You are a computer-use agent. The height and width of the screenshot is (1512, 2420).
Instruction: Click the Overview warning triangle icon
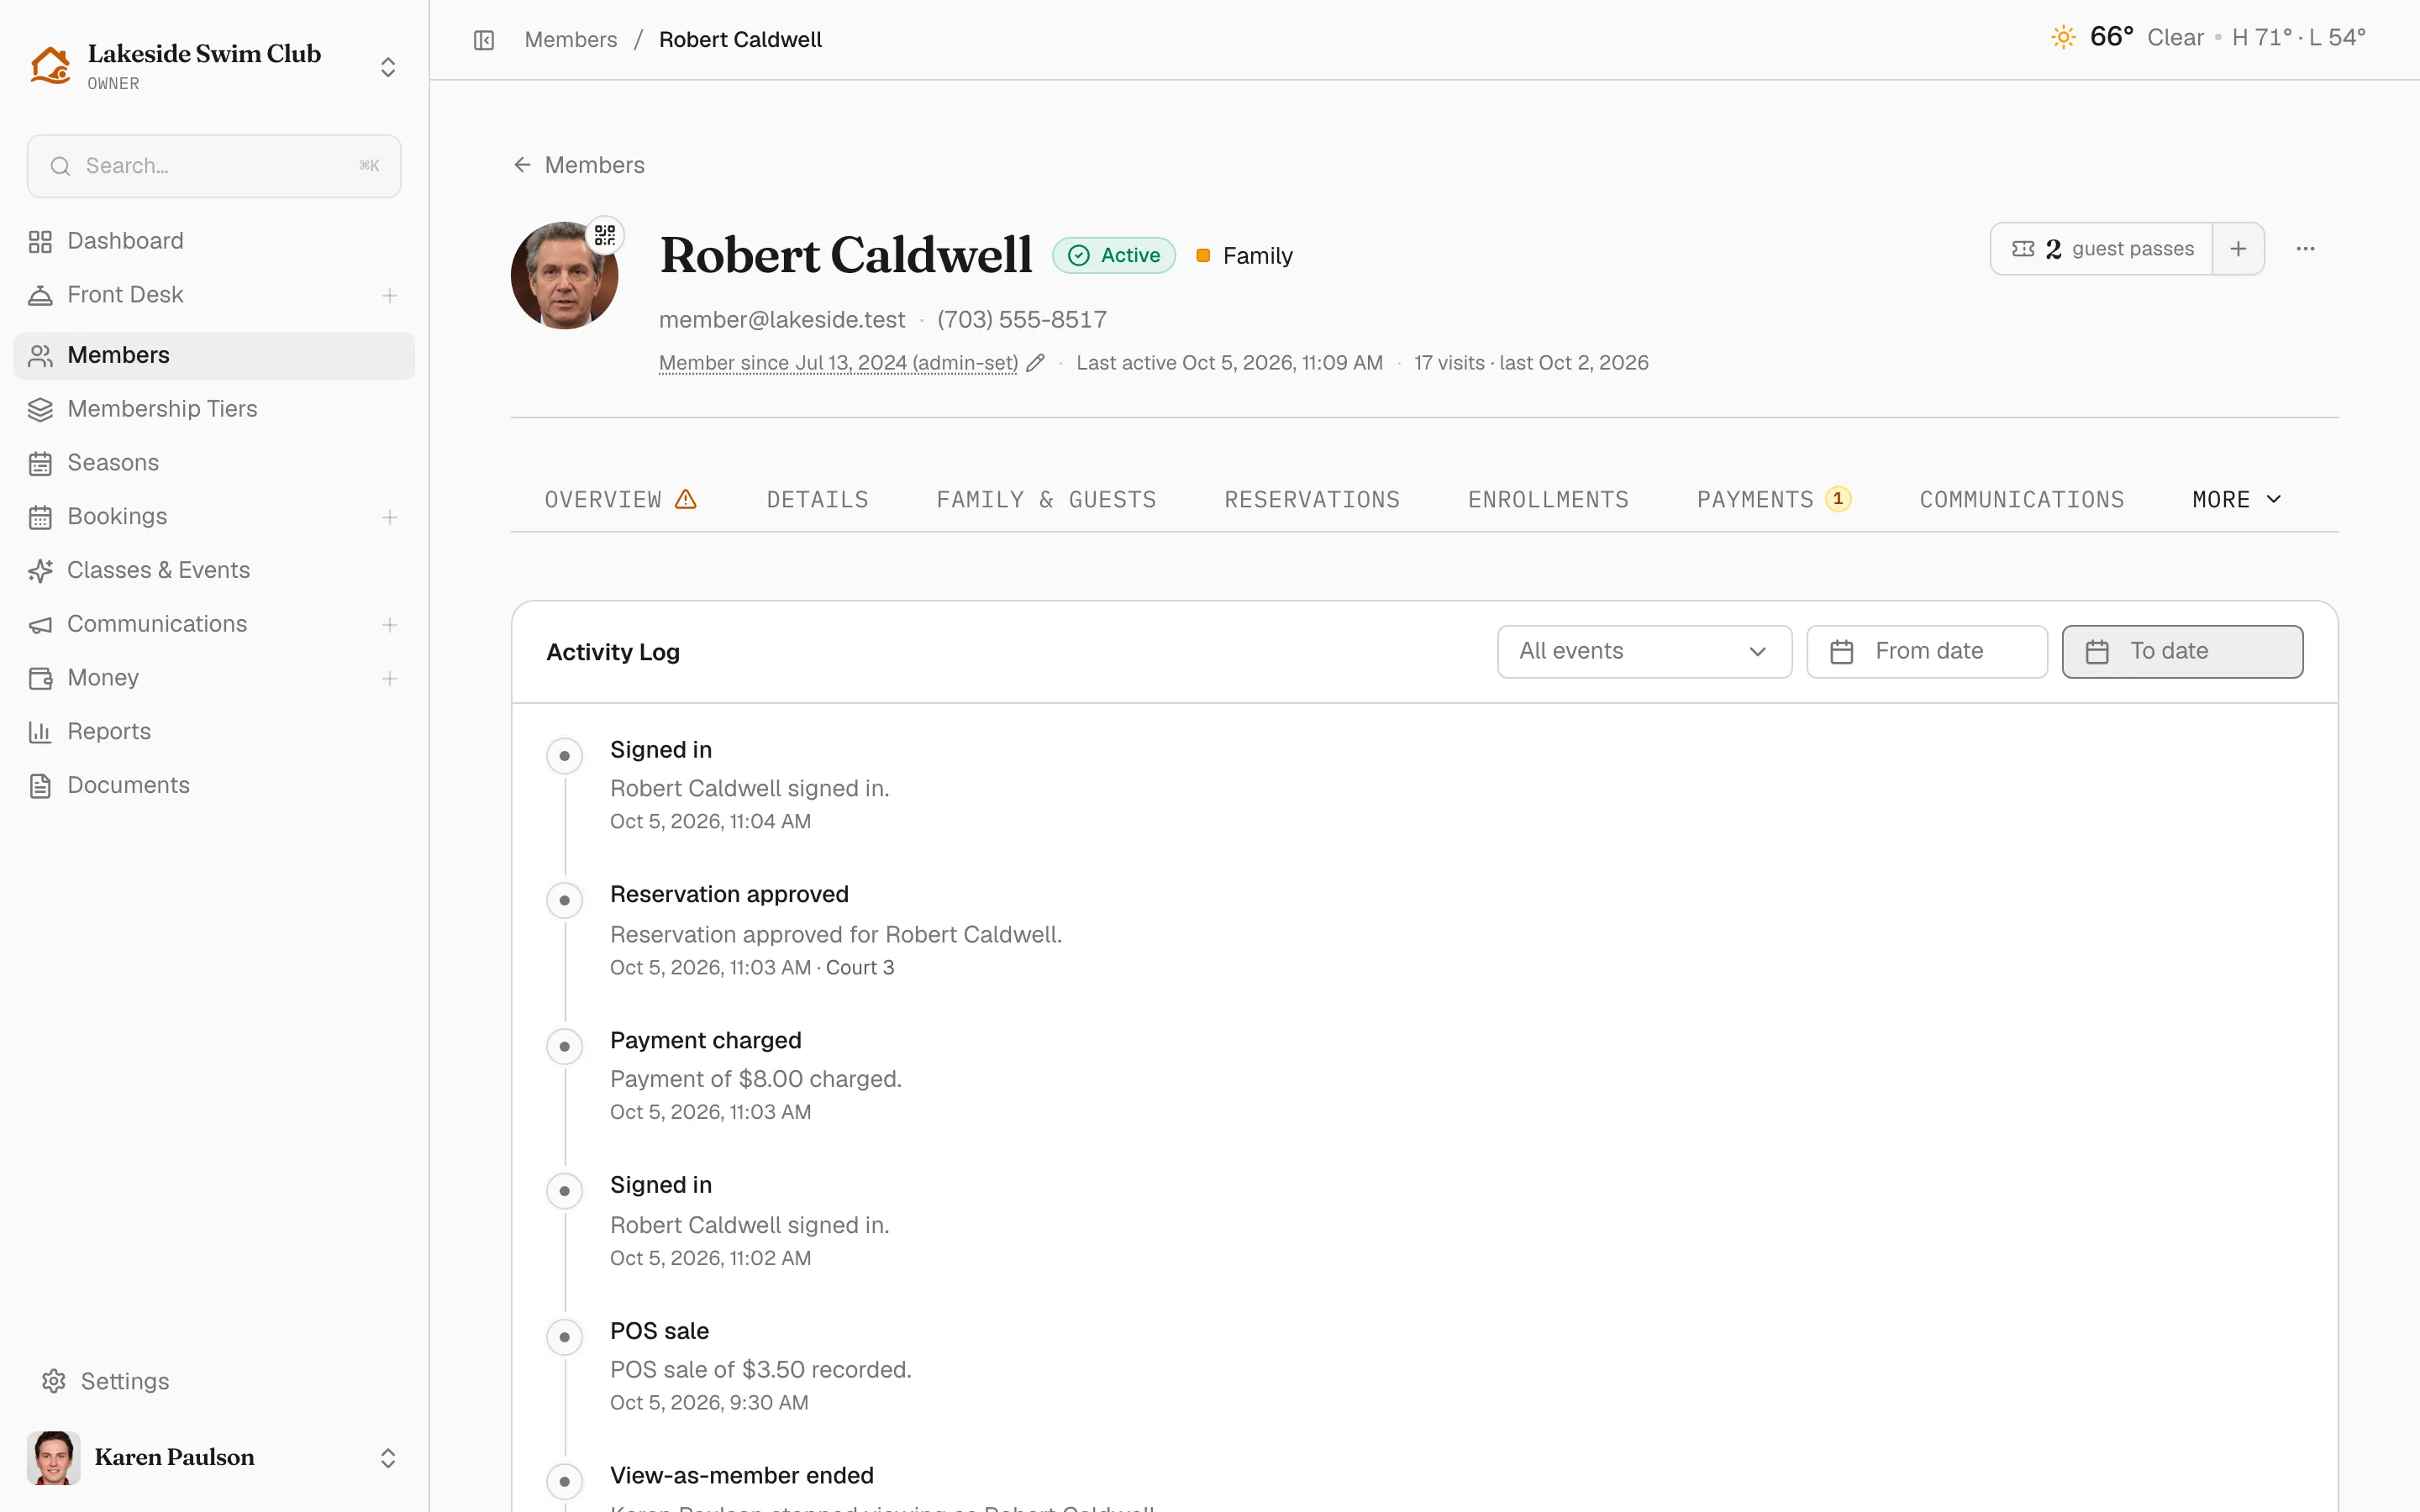click(x=686, y=499)
